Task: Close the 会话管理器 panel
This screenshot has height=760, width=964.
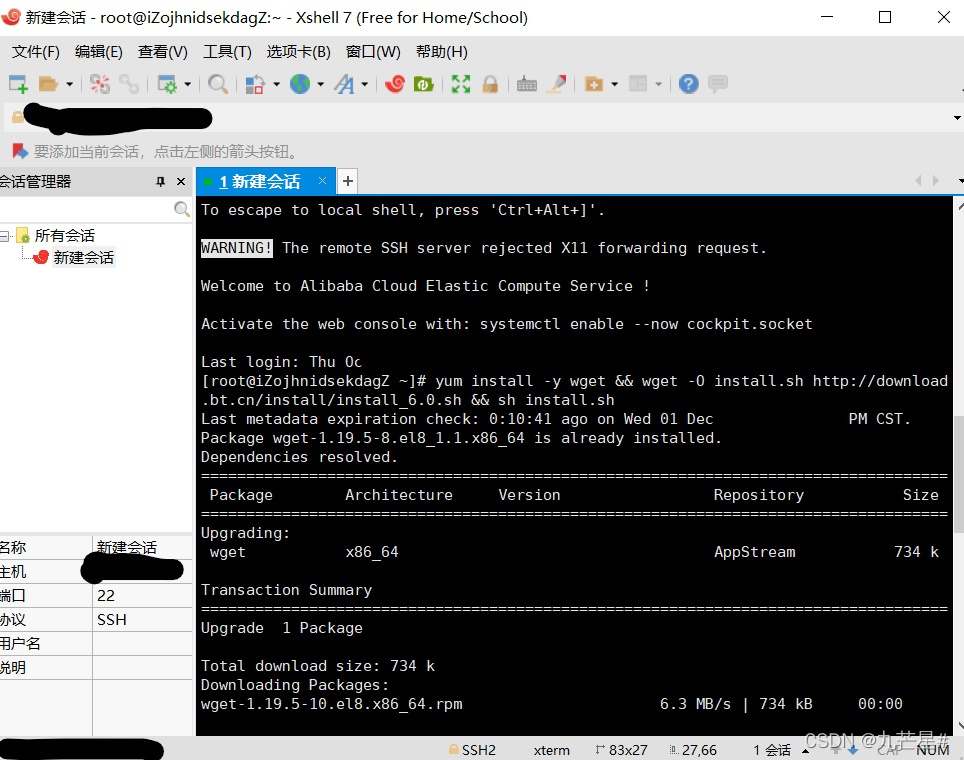Action: (x=181, y=181)
